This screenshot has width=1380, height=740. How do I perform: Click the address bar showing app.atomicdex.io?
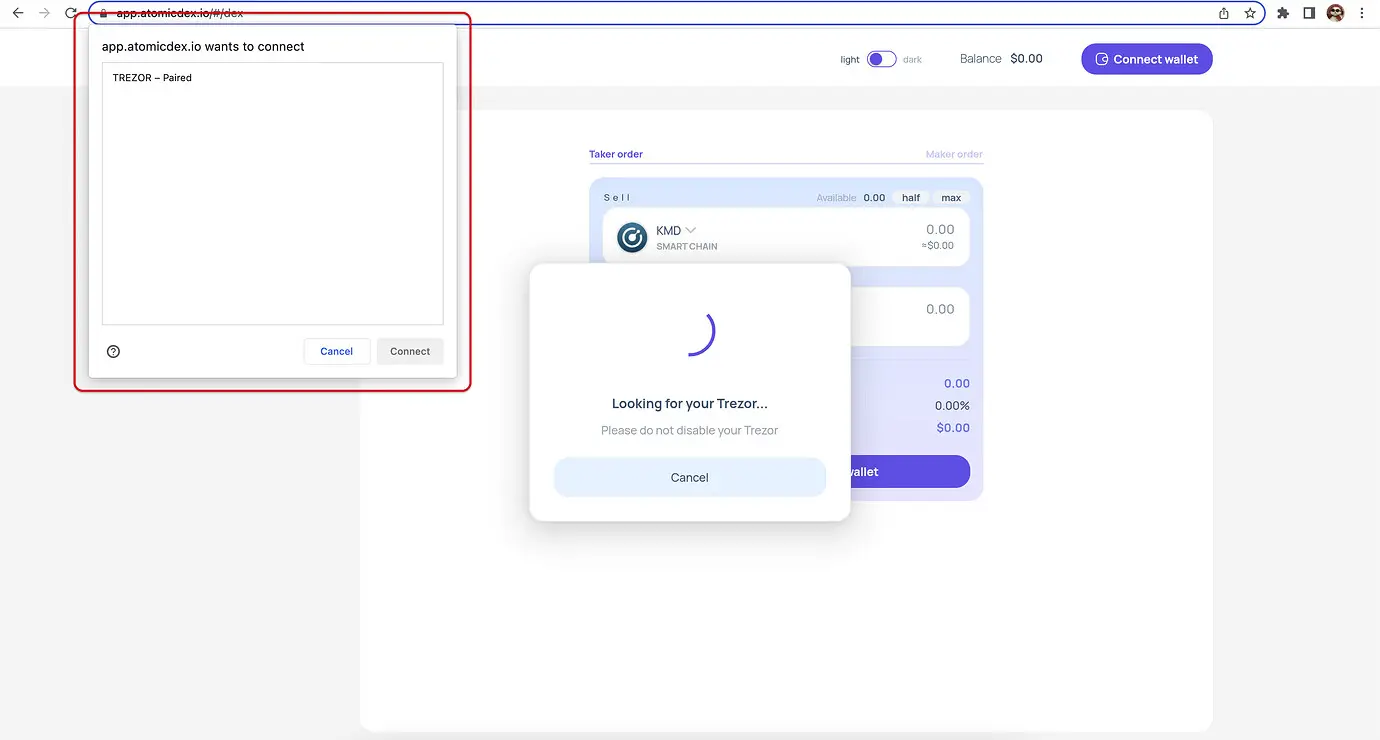pos(180,14)
